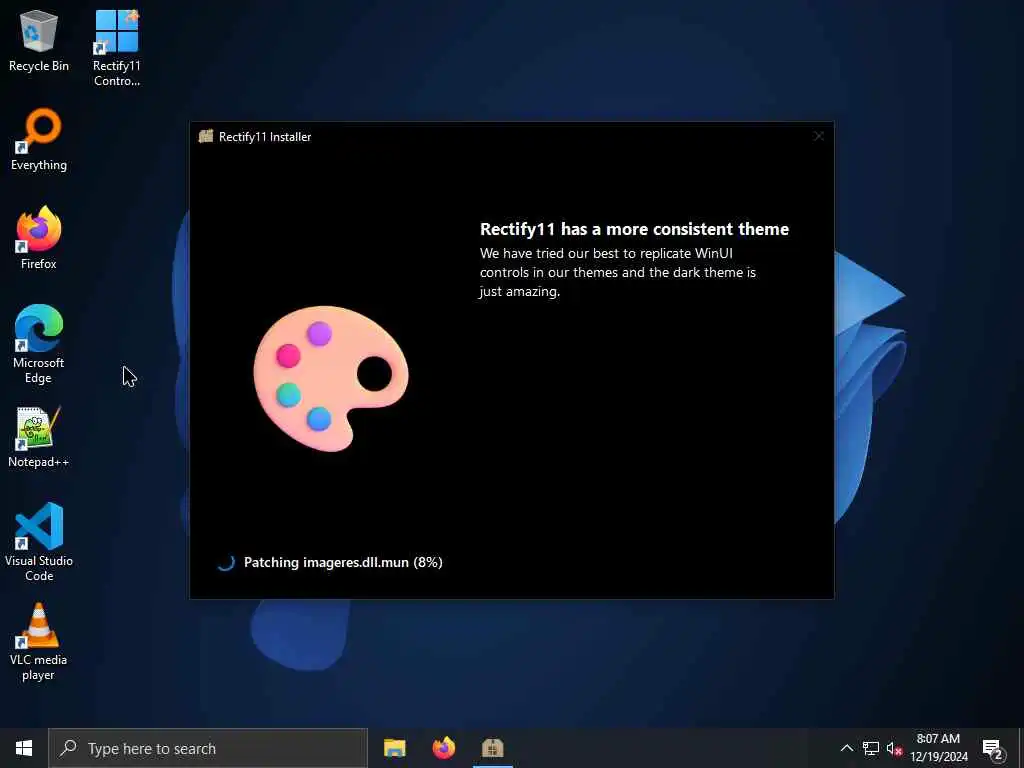
Task: Select the Firefox desktop shortcut
Action: (39, 238)
